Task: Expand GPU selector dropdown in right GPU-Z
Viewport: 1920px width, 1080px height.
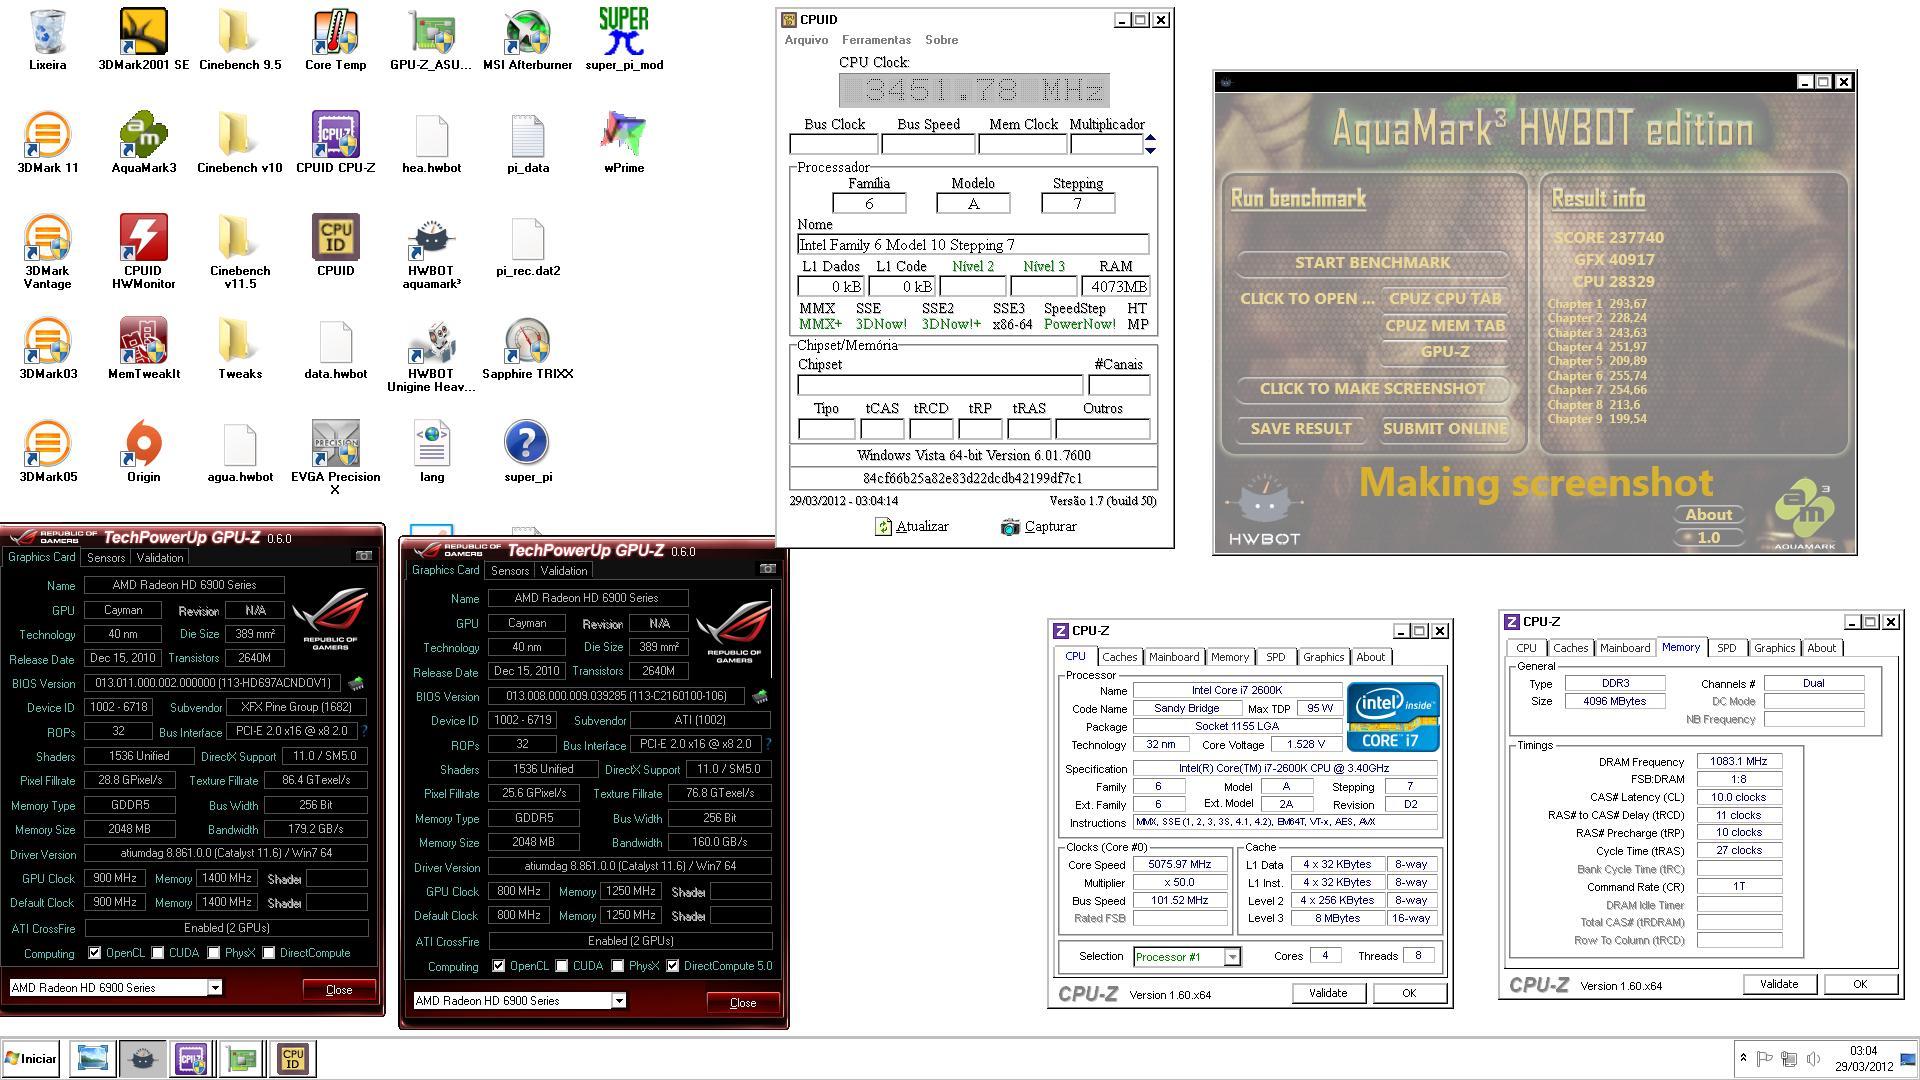Action: click(619, 1001)
